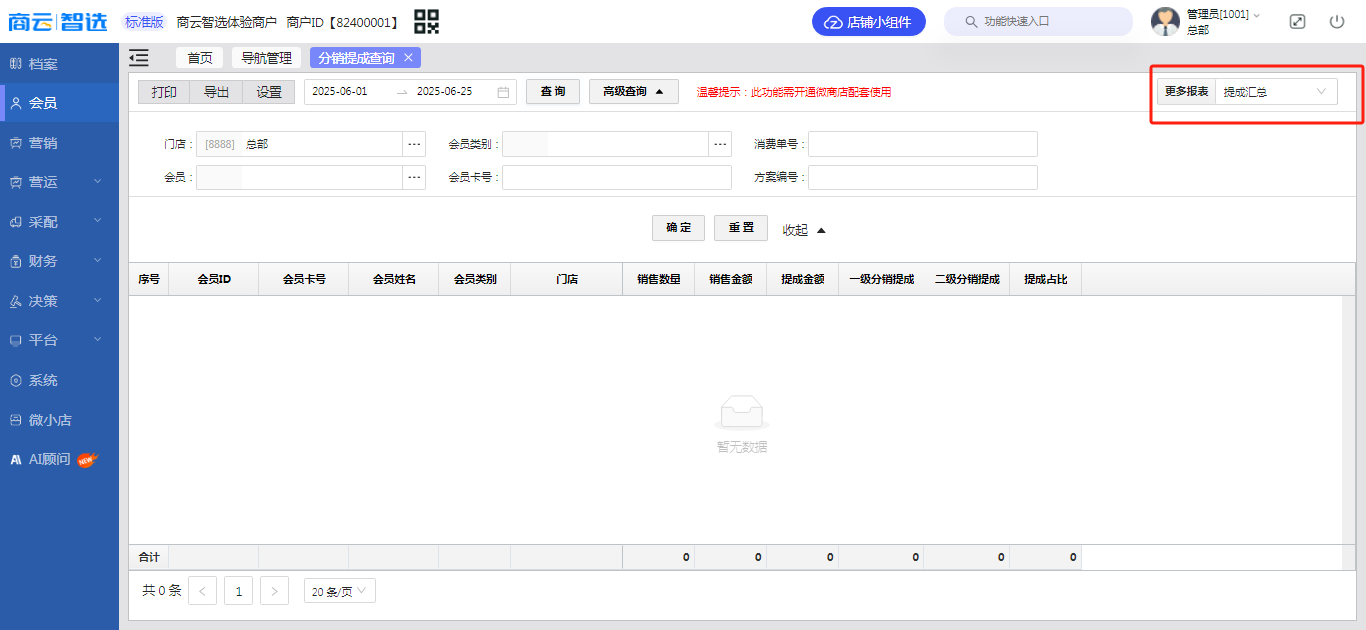Expand the 财务 sidebar menu
Viewport: 1366px width, 630px height.
[x=59, y=261]
